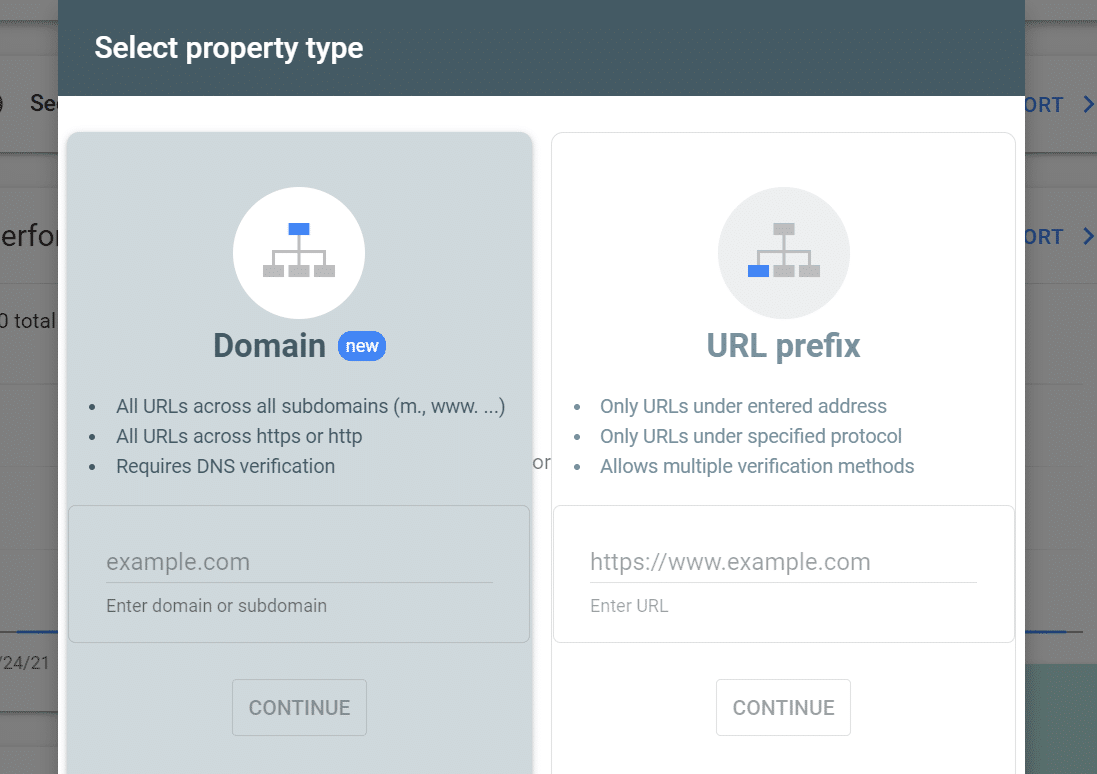Click the 'example.com' domain input field

point(299,562)
